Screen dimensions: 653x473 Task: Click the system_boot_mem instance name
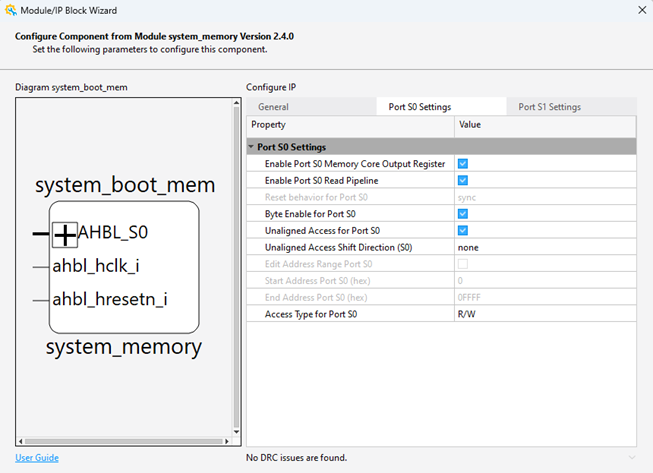(125, 185)
